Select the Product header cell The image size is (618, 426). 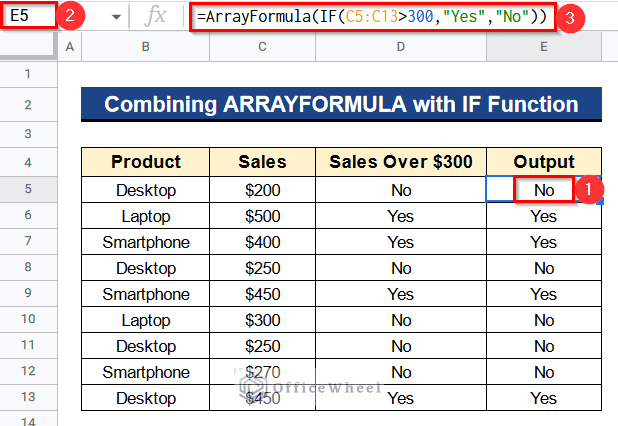[x=145, y=162]
